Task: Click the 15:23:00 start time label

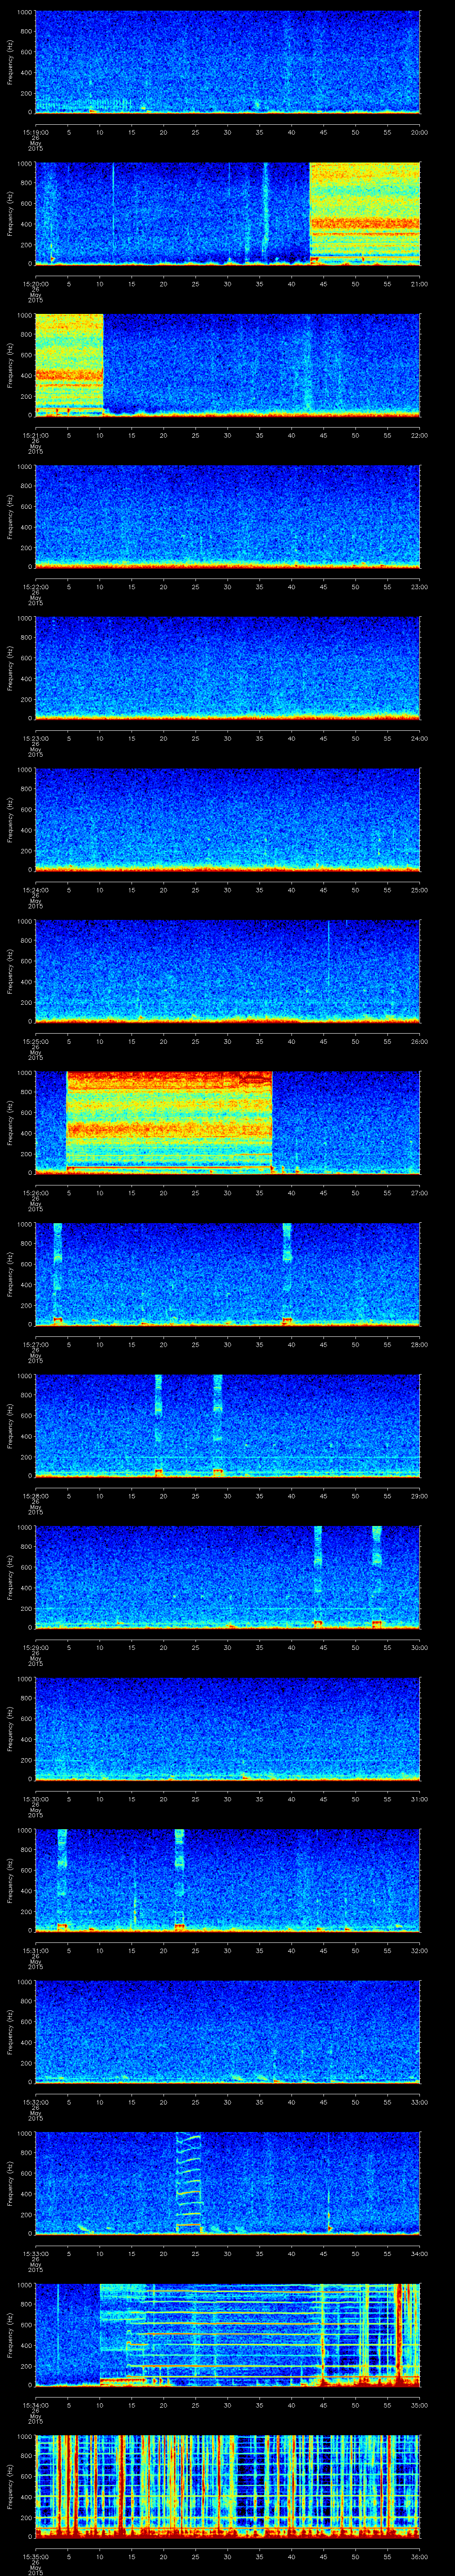Action: (35, 738)
